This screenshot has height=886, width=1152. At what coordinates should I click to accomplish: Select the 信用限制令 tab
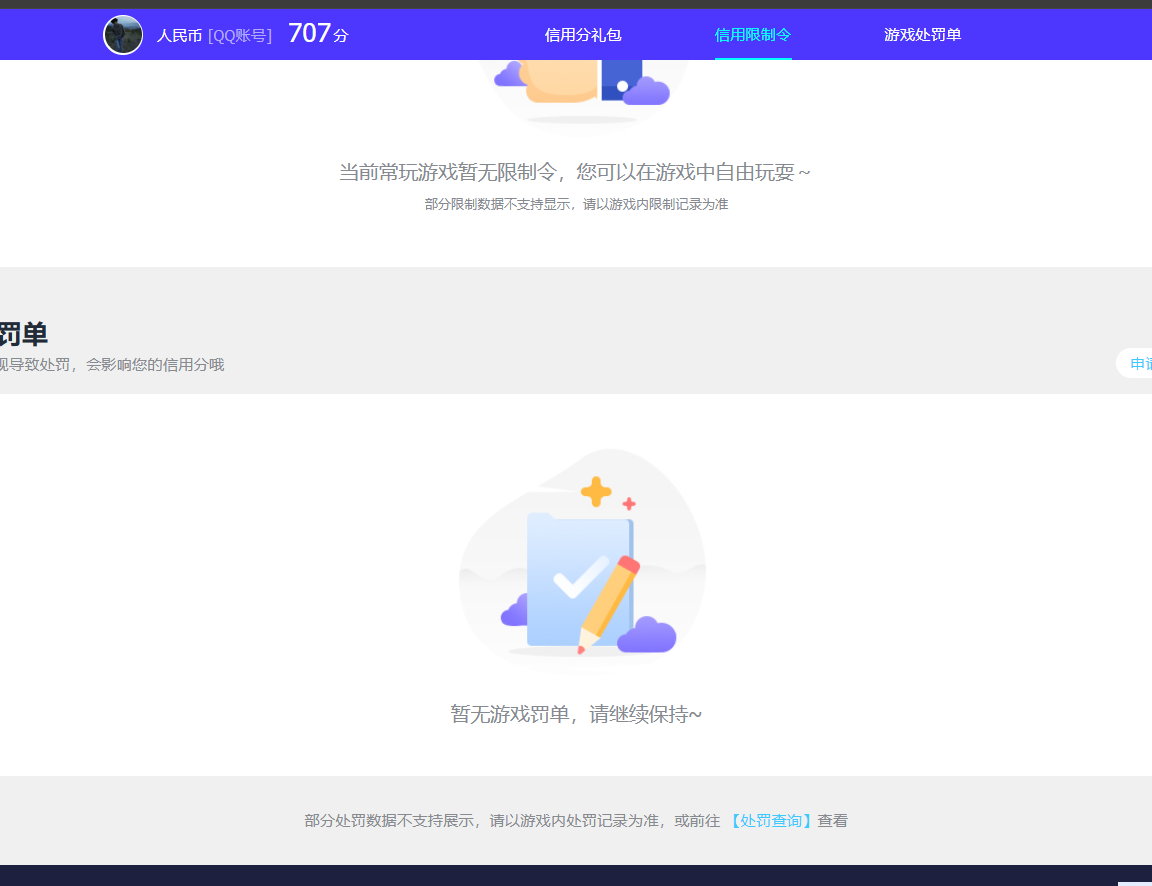(x=752, y=34)
